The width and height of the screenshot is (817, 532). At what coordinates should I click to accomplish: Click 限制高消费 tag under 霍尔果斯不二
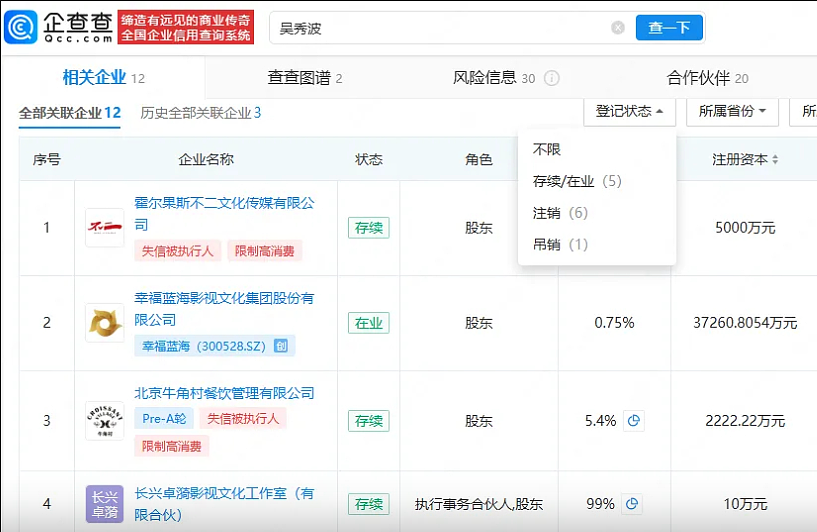tap(265, 251)
